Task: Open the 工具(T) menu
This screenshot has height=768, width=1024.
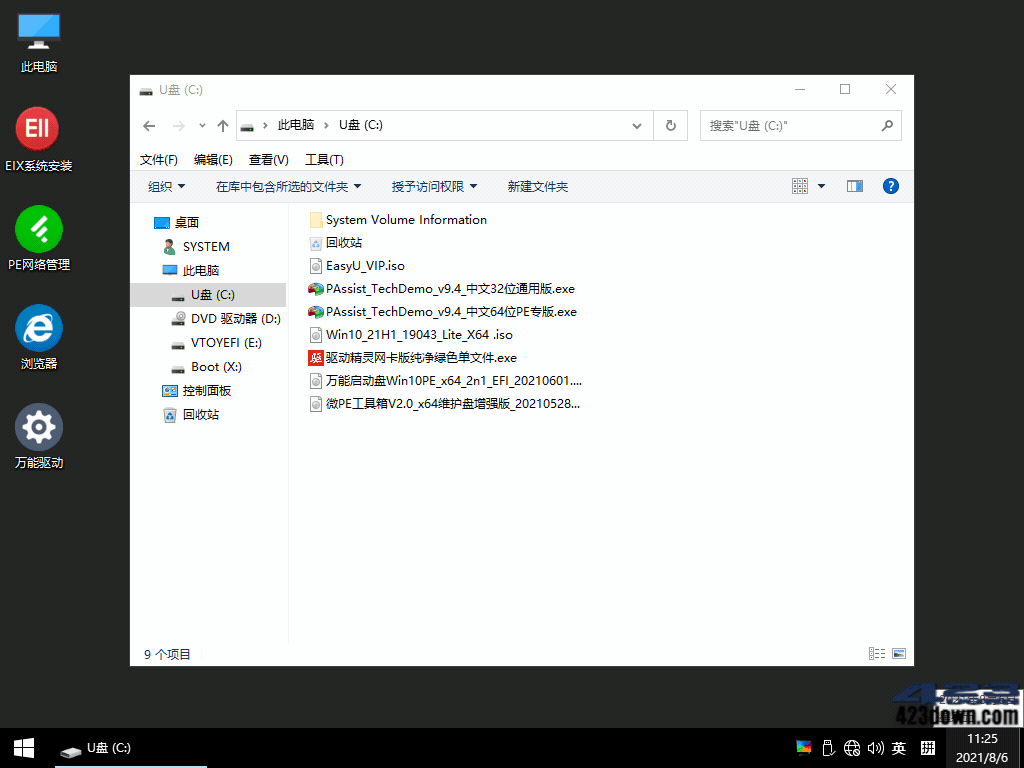Action: [324, 159]
